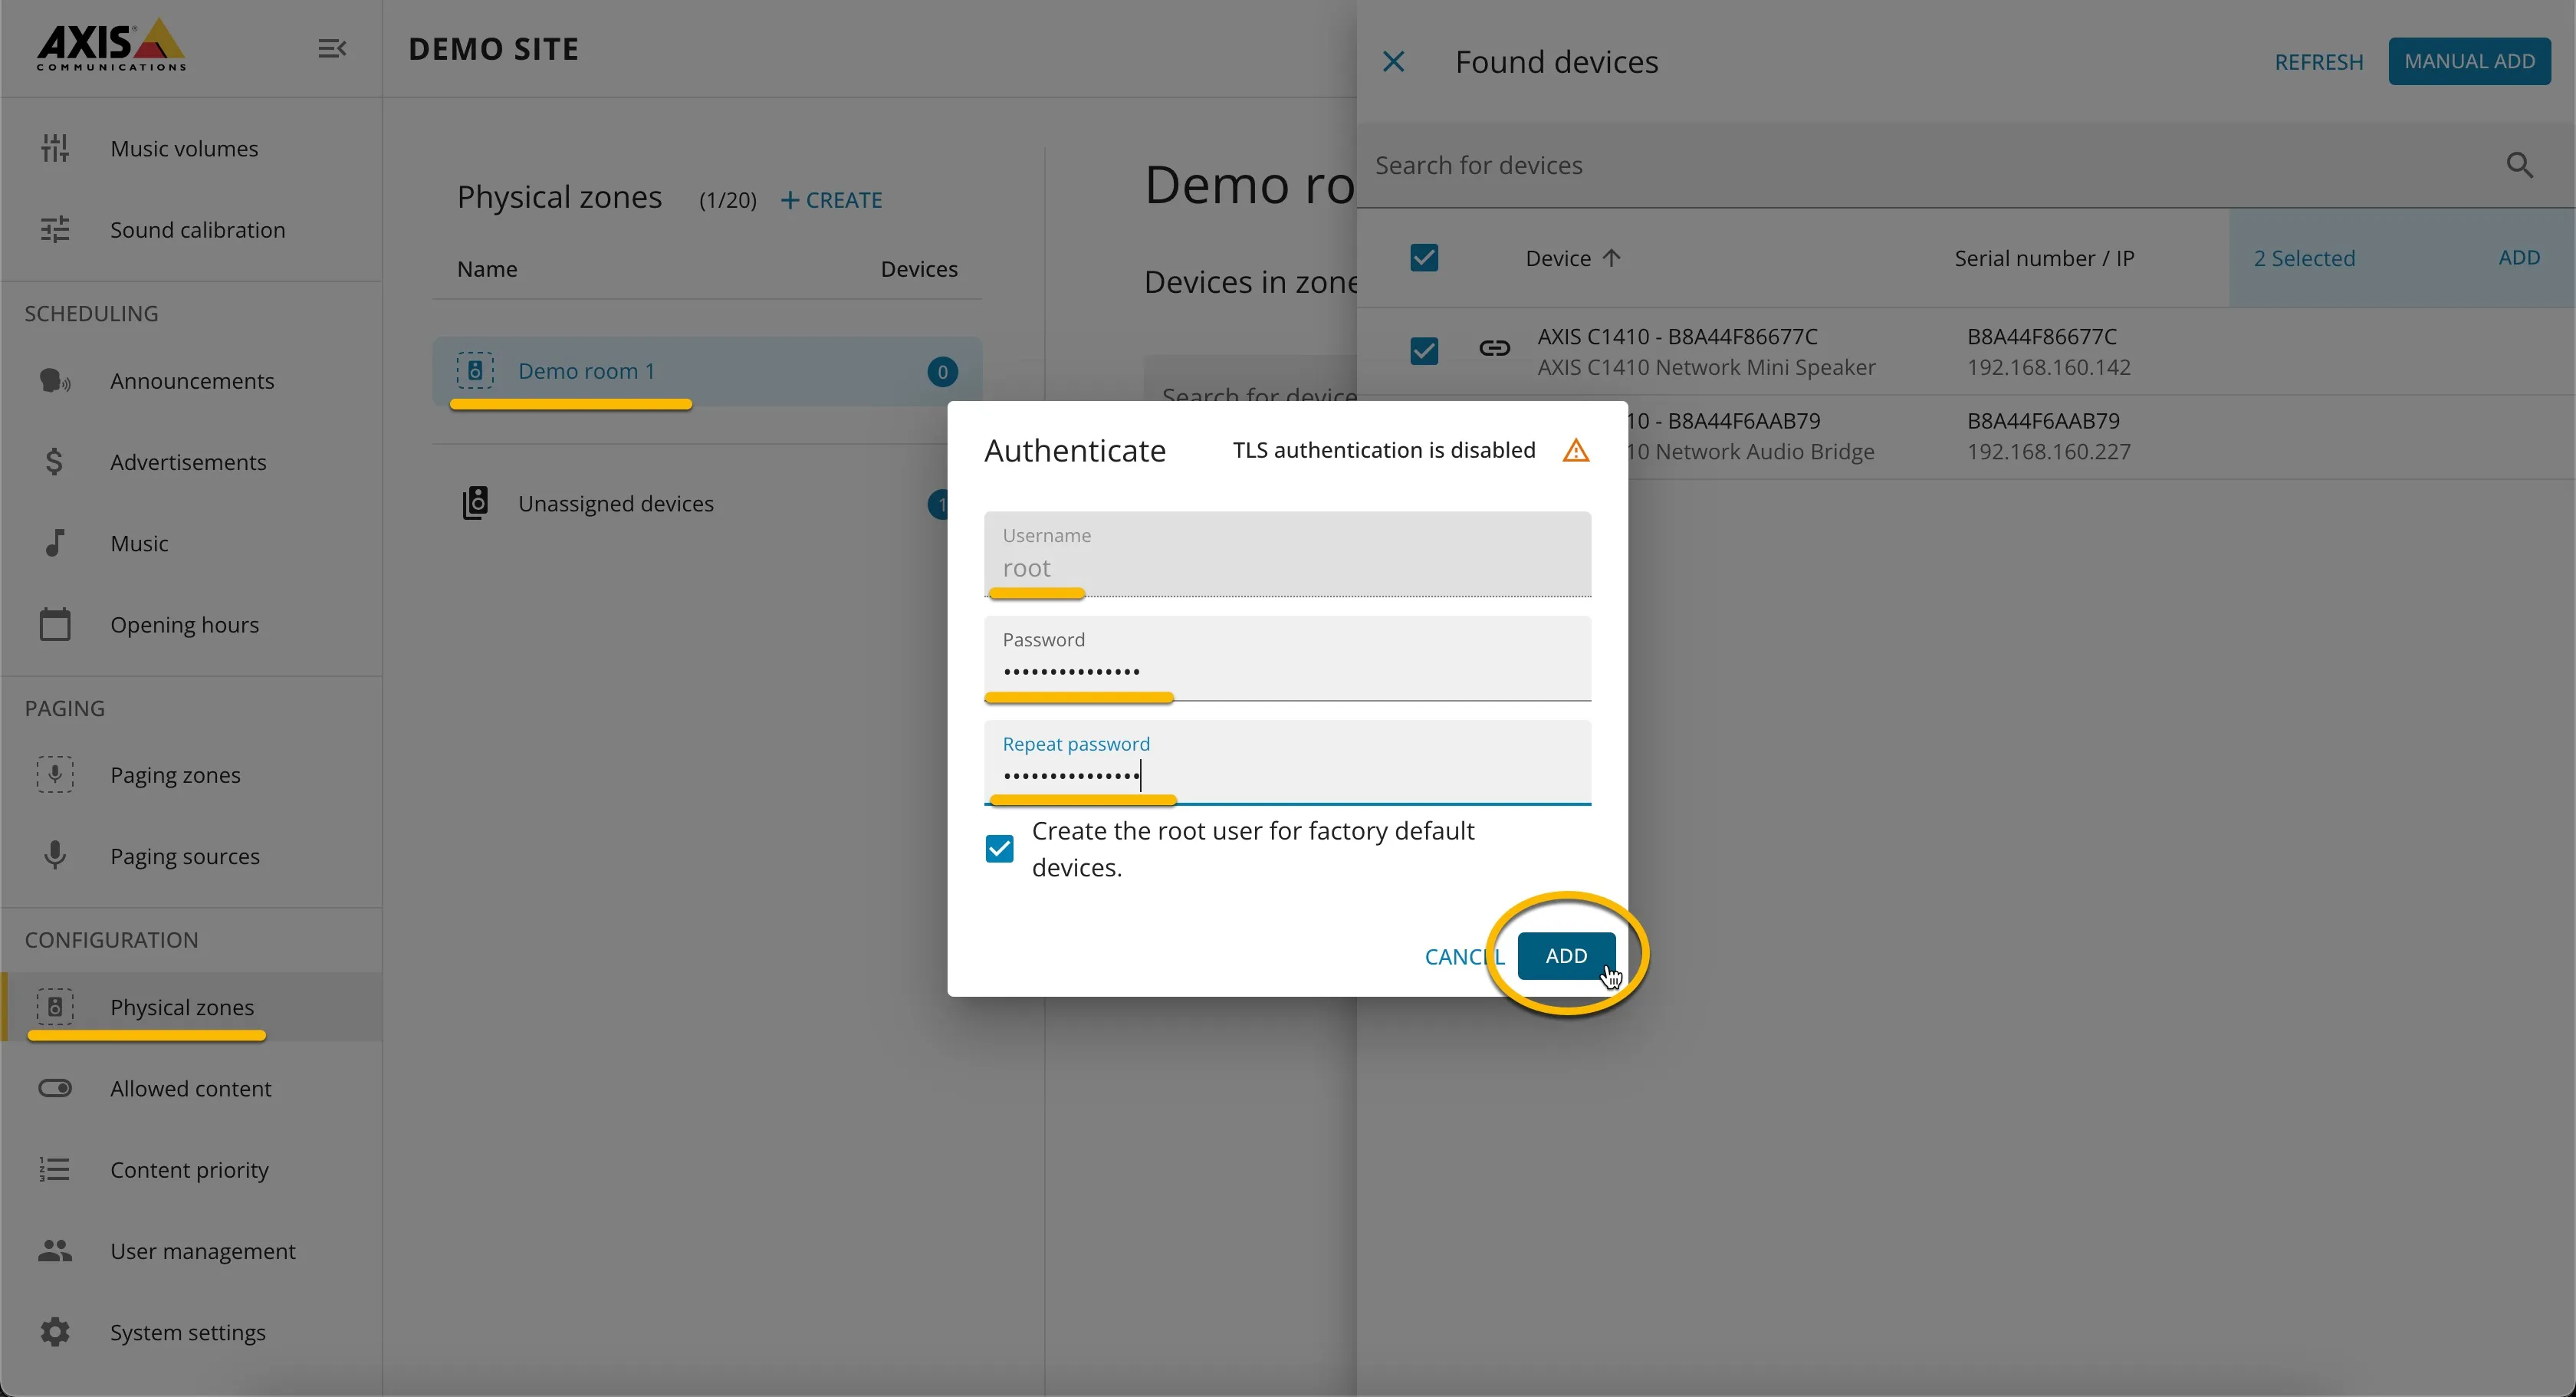Close the Found devices panel
Screen dimensions: 2576x1397
click(1393, 62)
